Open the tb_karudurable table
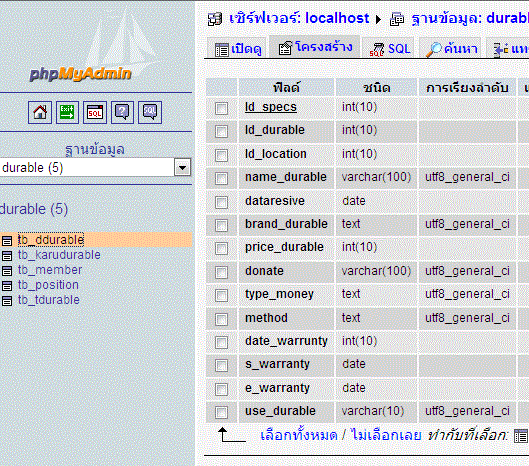 [59, 255]
